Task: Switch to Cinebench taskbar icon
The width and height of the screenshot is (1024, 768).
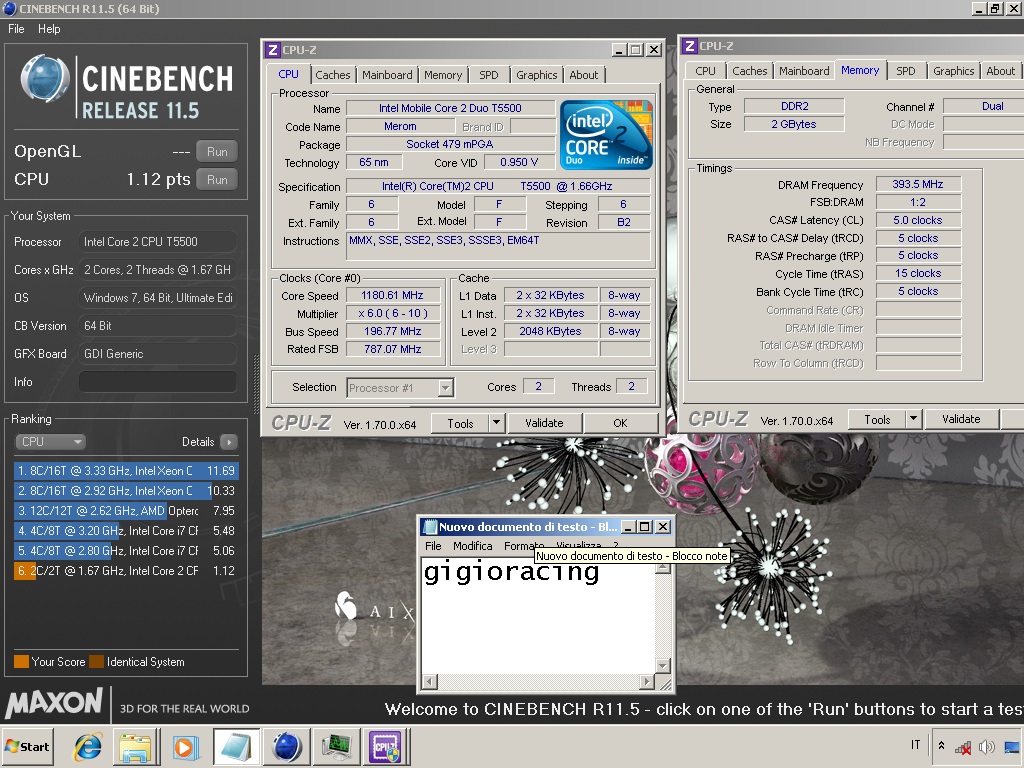Action: pyautogui.click(x=287, y=746)
